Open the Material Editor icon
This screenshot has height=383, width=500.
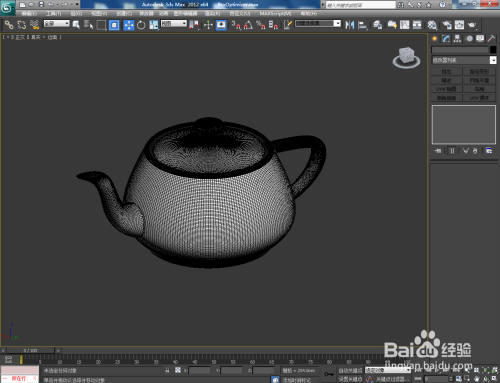[432, 25]
